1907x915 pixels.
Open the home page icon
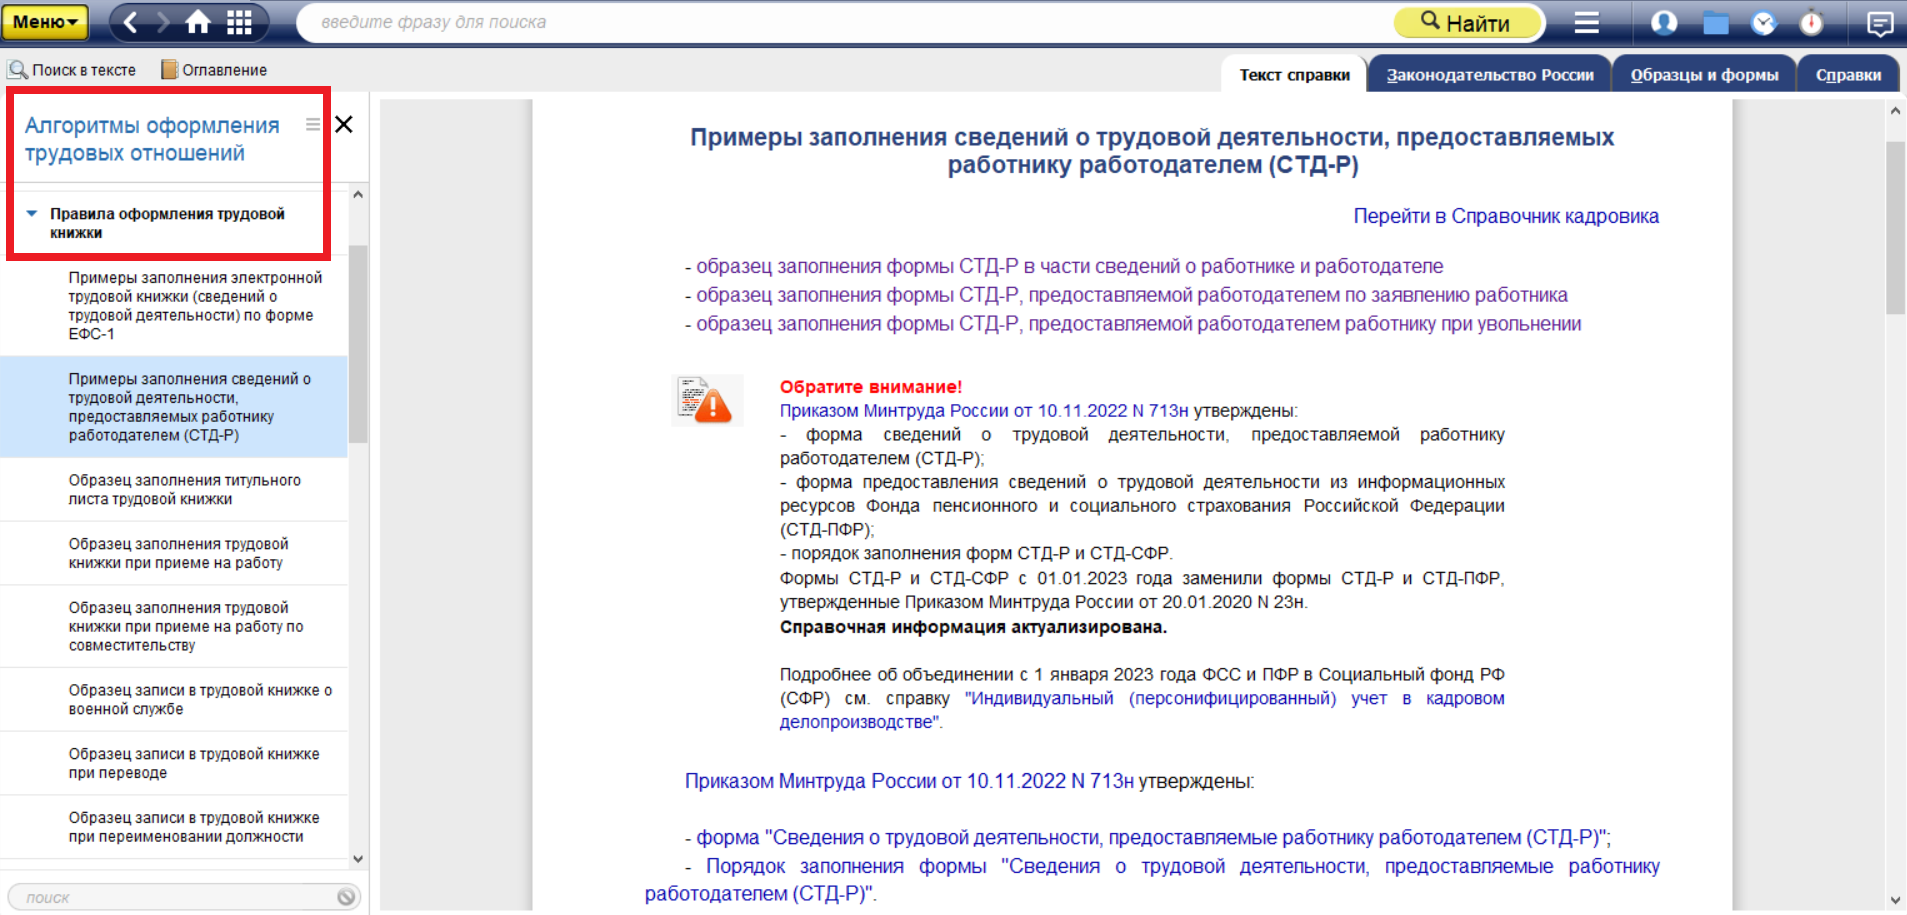(x=198, y=22)
